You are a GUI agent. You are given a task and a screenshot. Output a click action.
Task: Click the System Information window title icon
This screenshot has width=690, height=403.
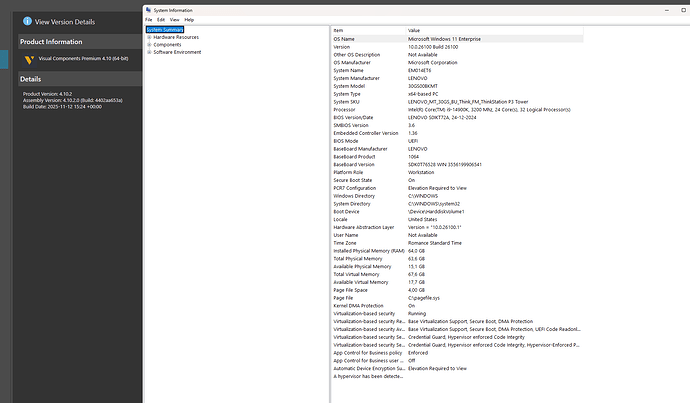[149, 8]
